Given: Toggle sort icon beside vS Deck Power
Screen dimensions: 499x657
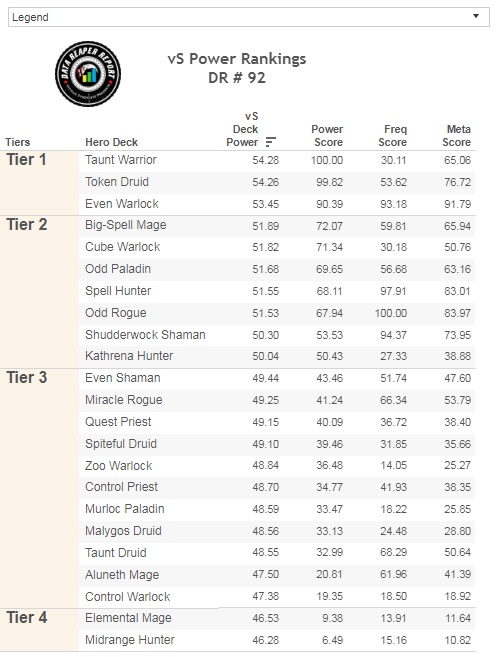Looking at the screenshot, I should pos(271,142).
